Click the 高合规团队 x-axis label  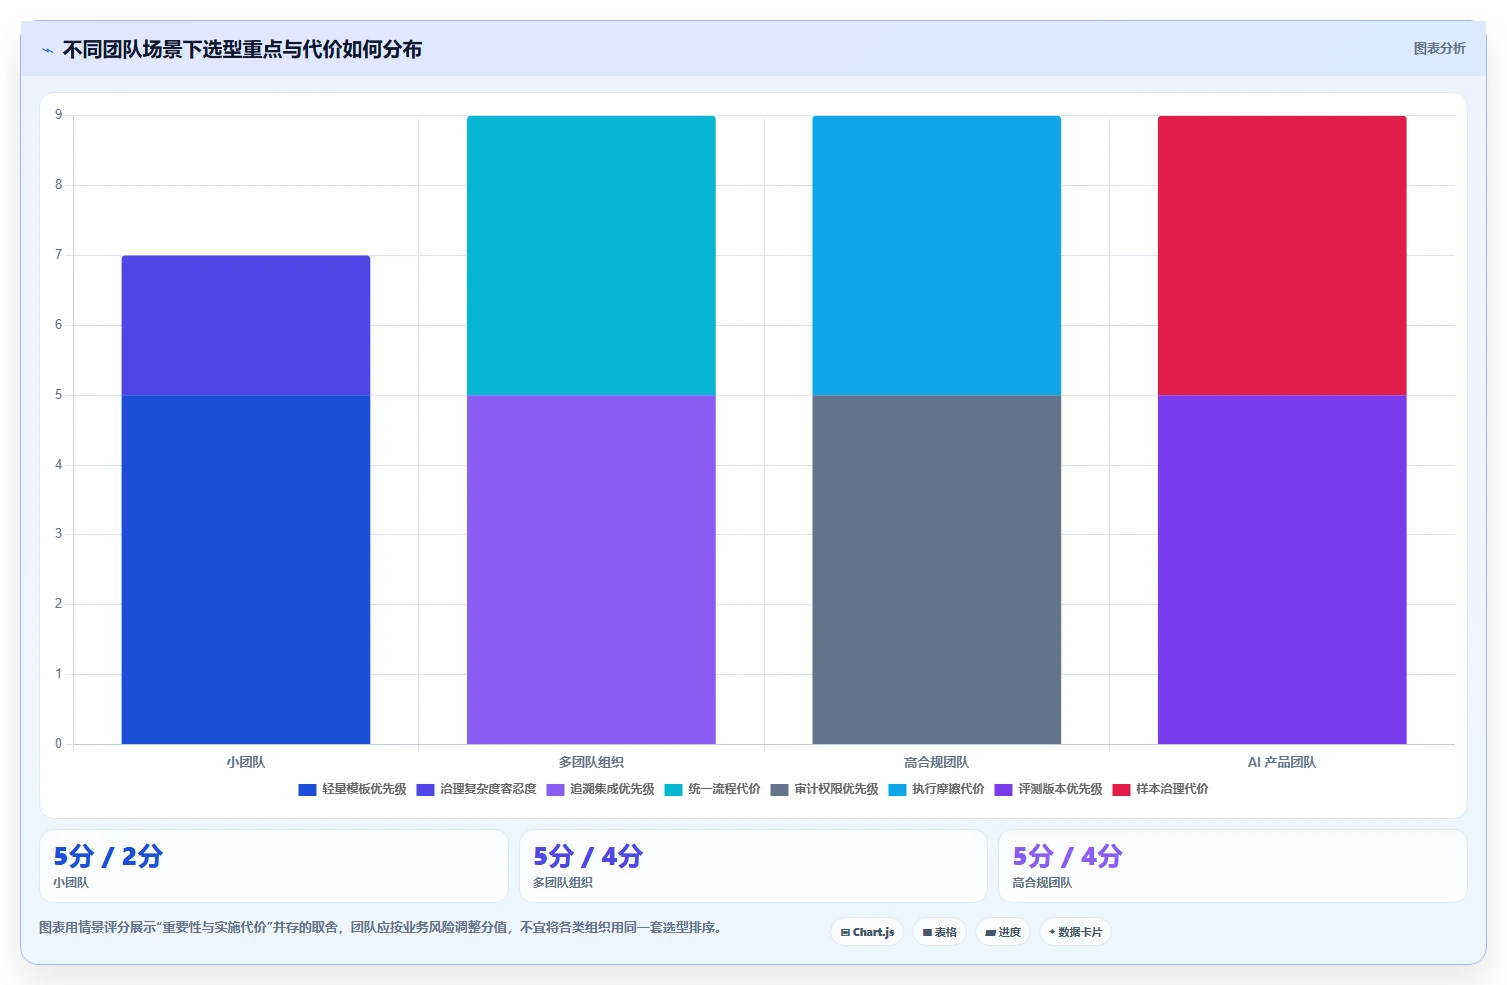937,762
